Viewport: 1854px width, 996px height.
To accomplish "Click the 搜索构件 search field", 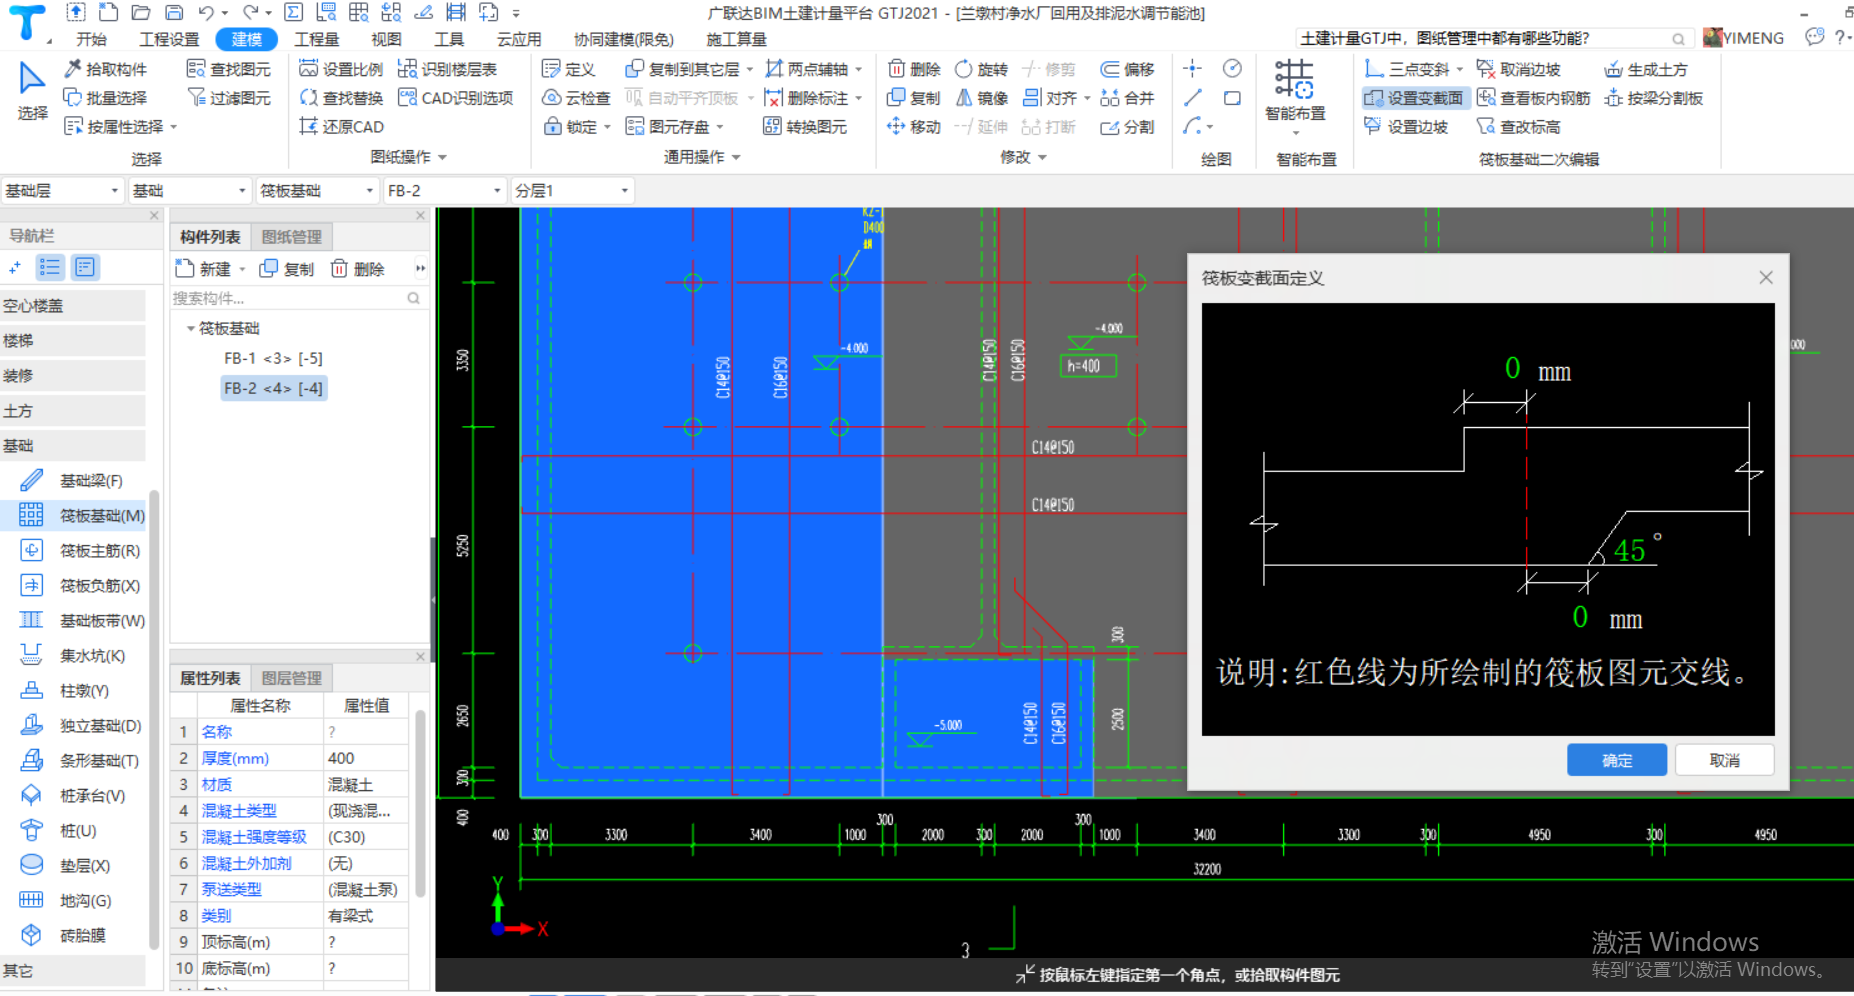I will pyautogui.click(x=297, y=298).
